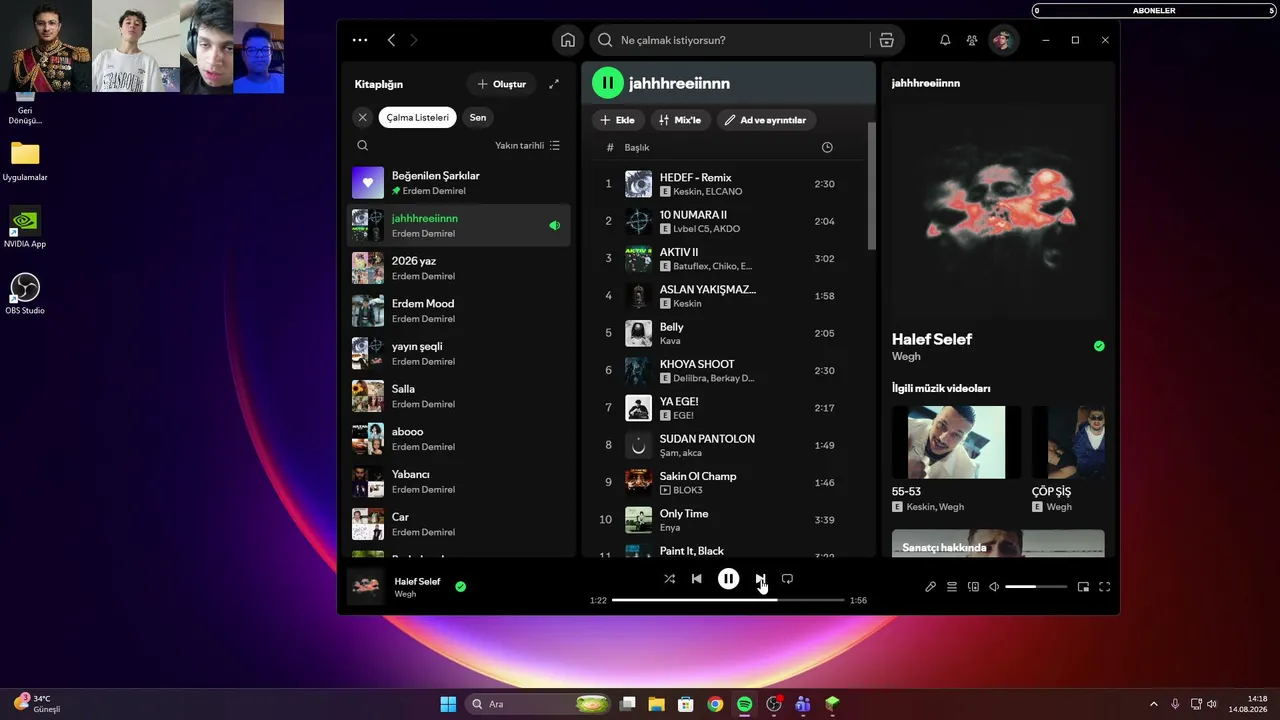Open the Spotify three-dot main menu
Viewport: 1280px width, 720px height.
[x=360, y=40]
